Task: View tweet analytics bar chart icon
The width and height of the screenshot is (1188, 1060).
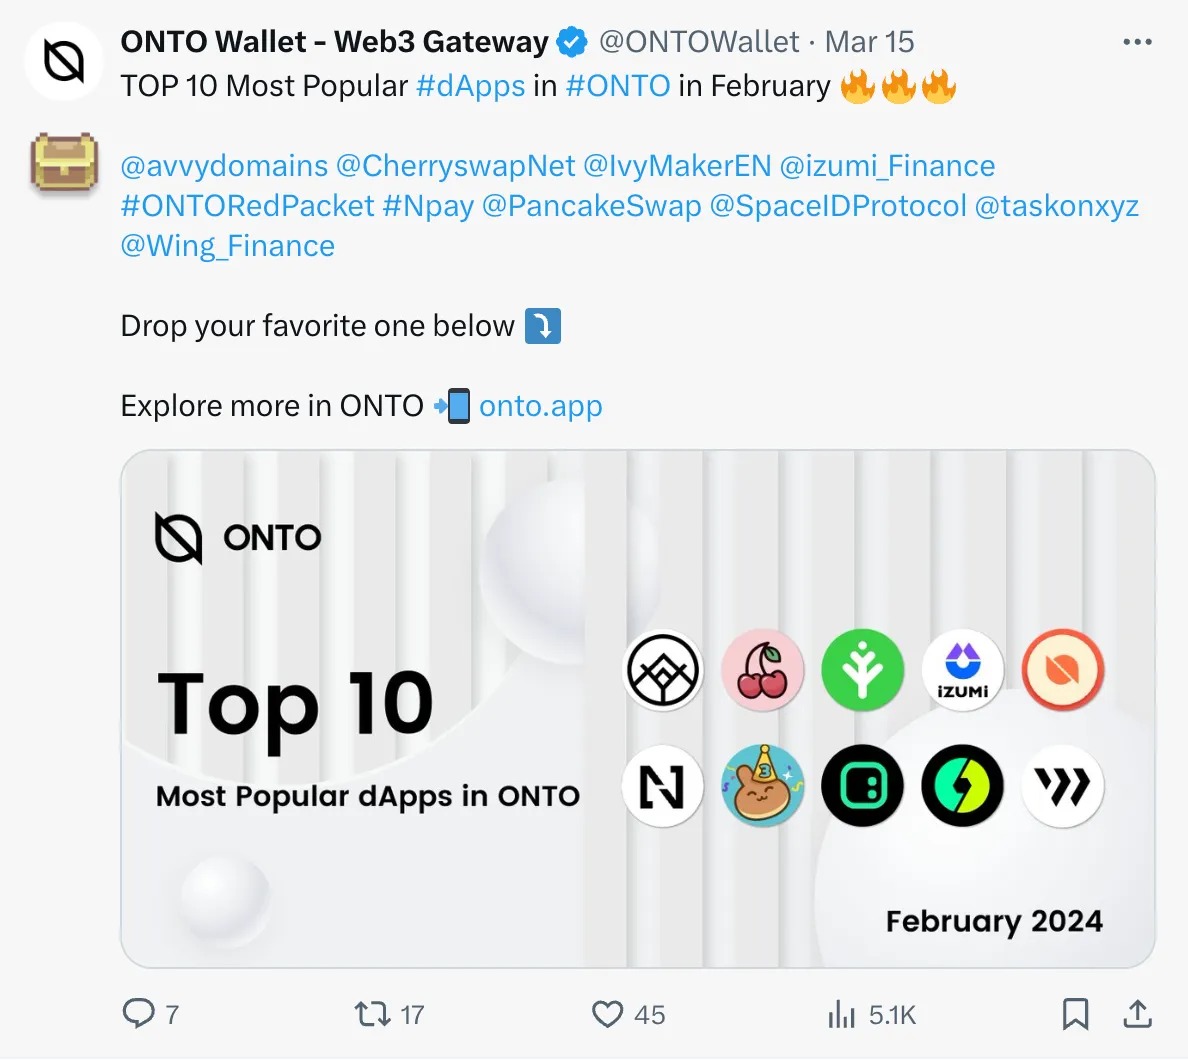Action: click(842, 1014)
